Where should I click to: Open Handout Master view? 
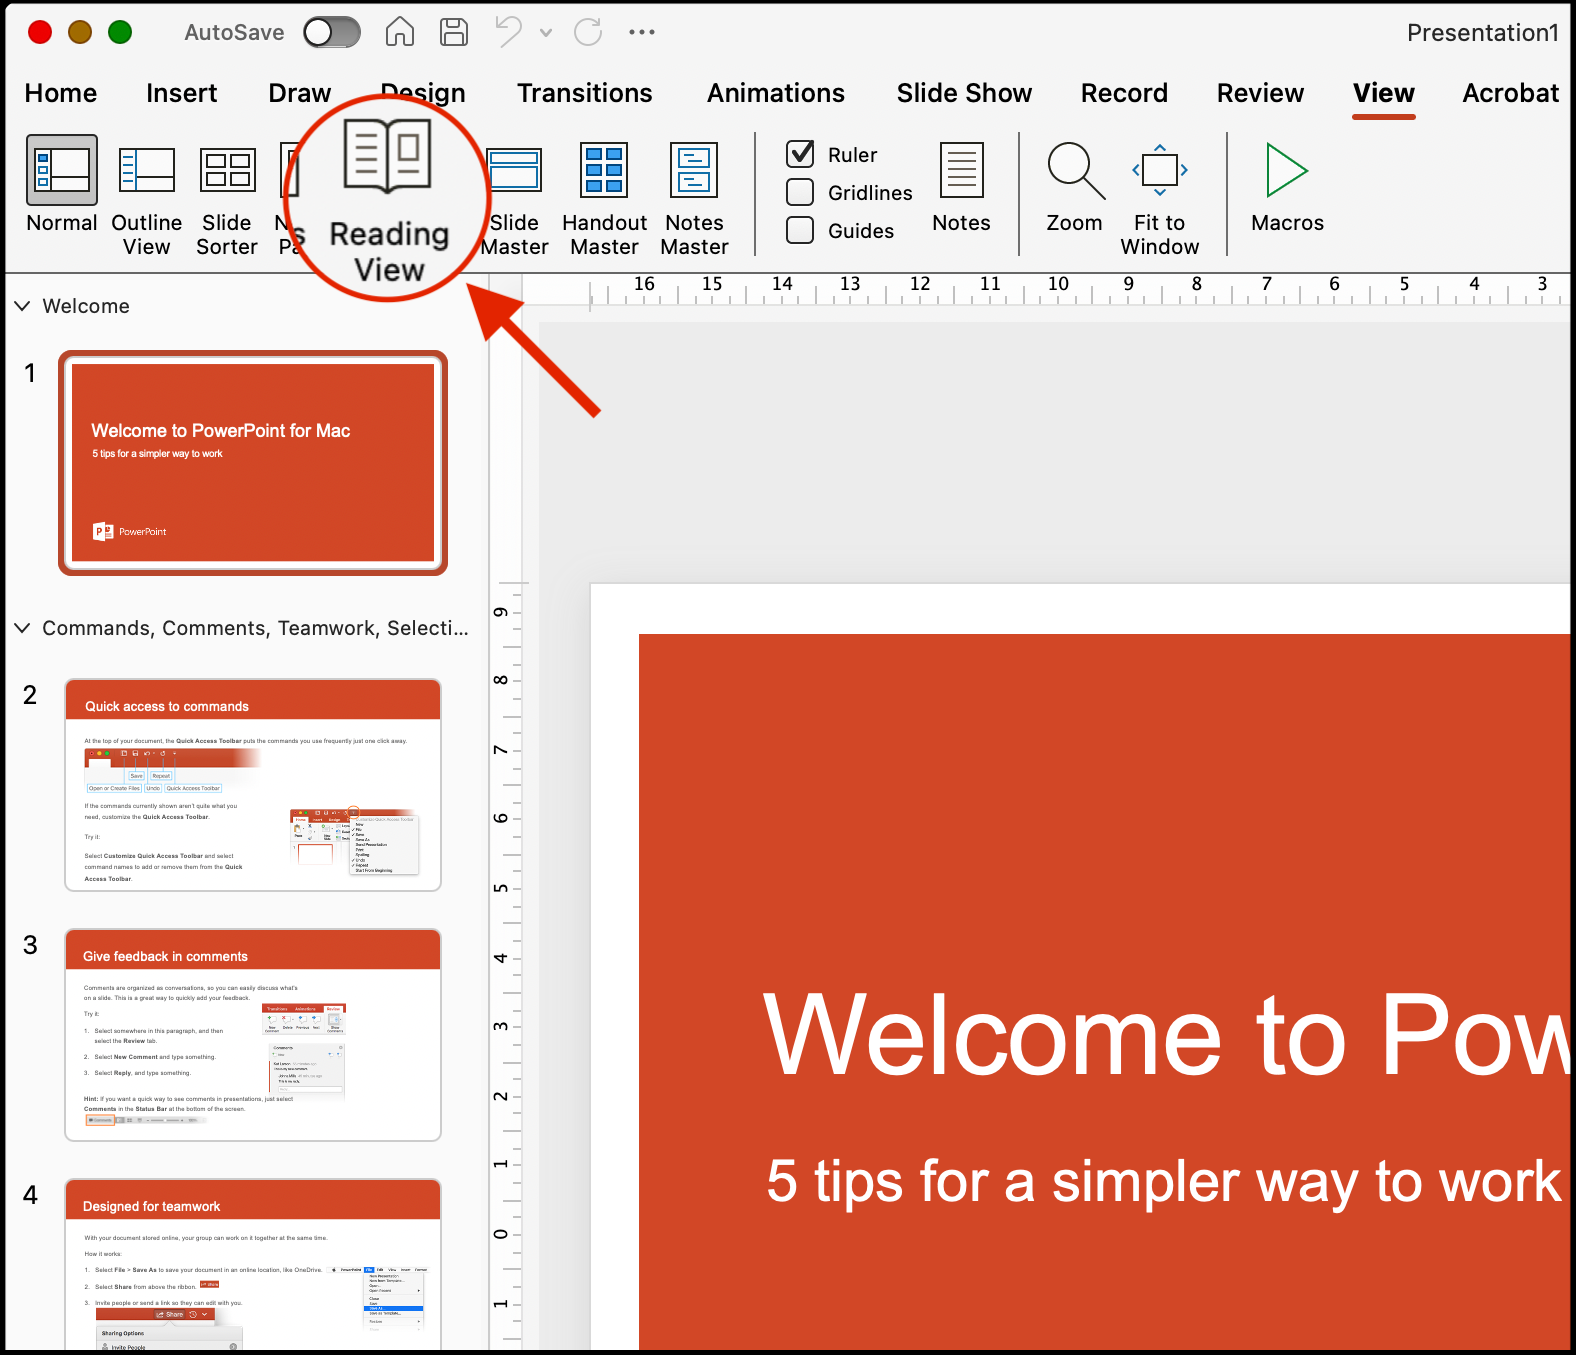point(604,199)
